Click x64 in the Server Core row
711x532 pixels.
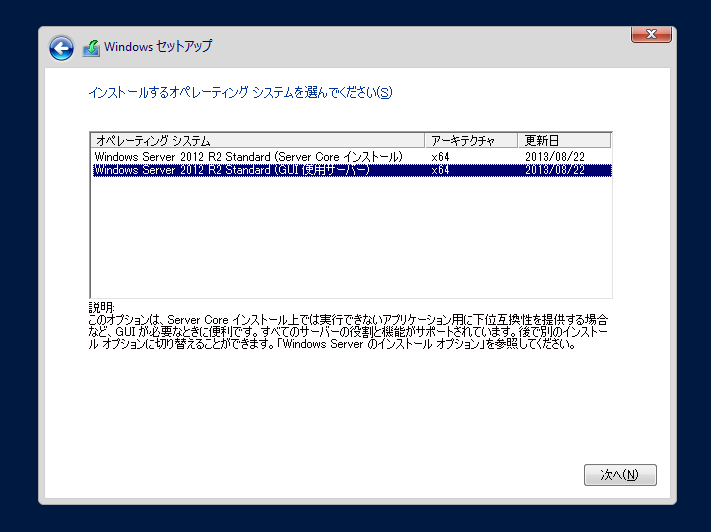pyautogui.click(x=440, y=157)
